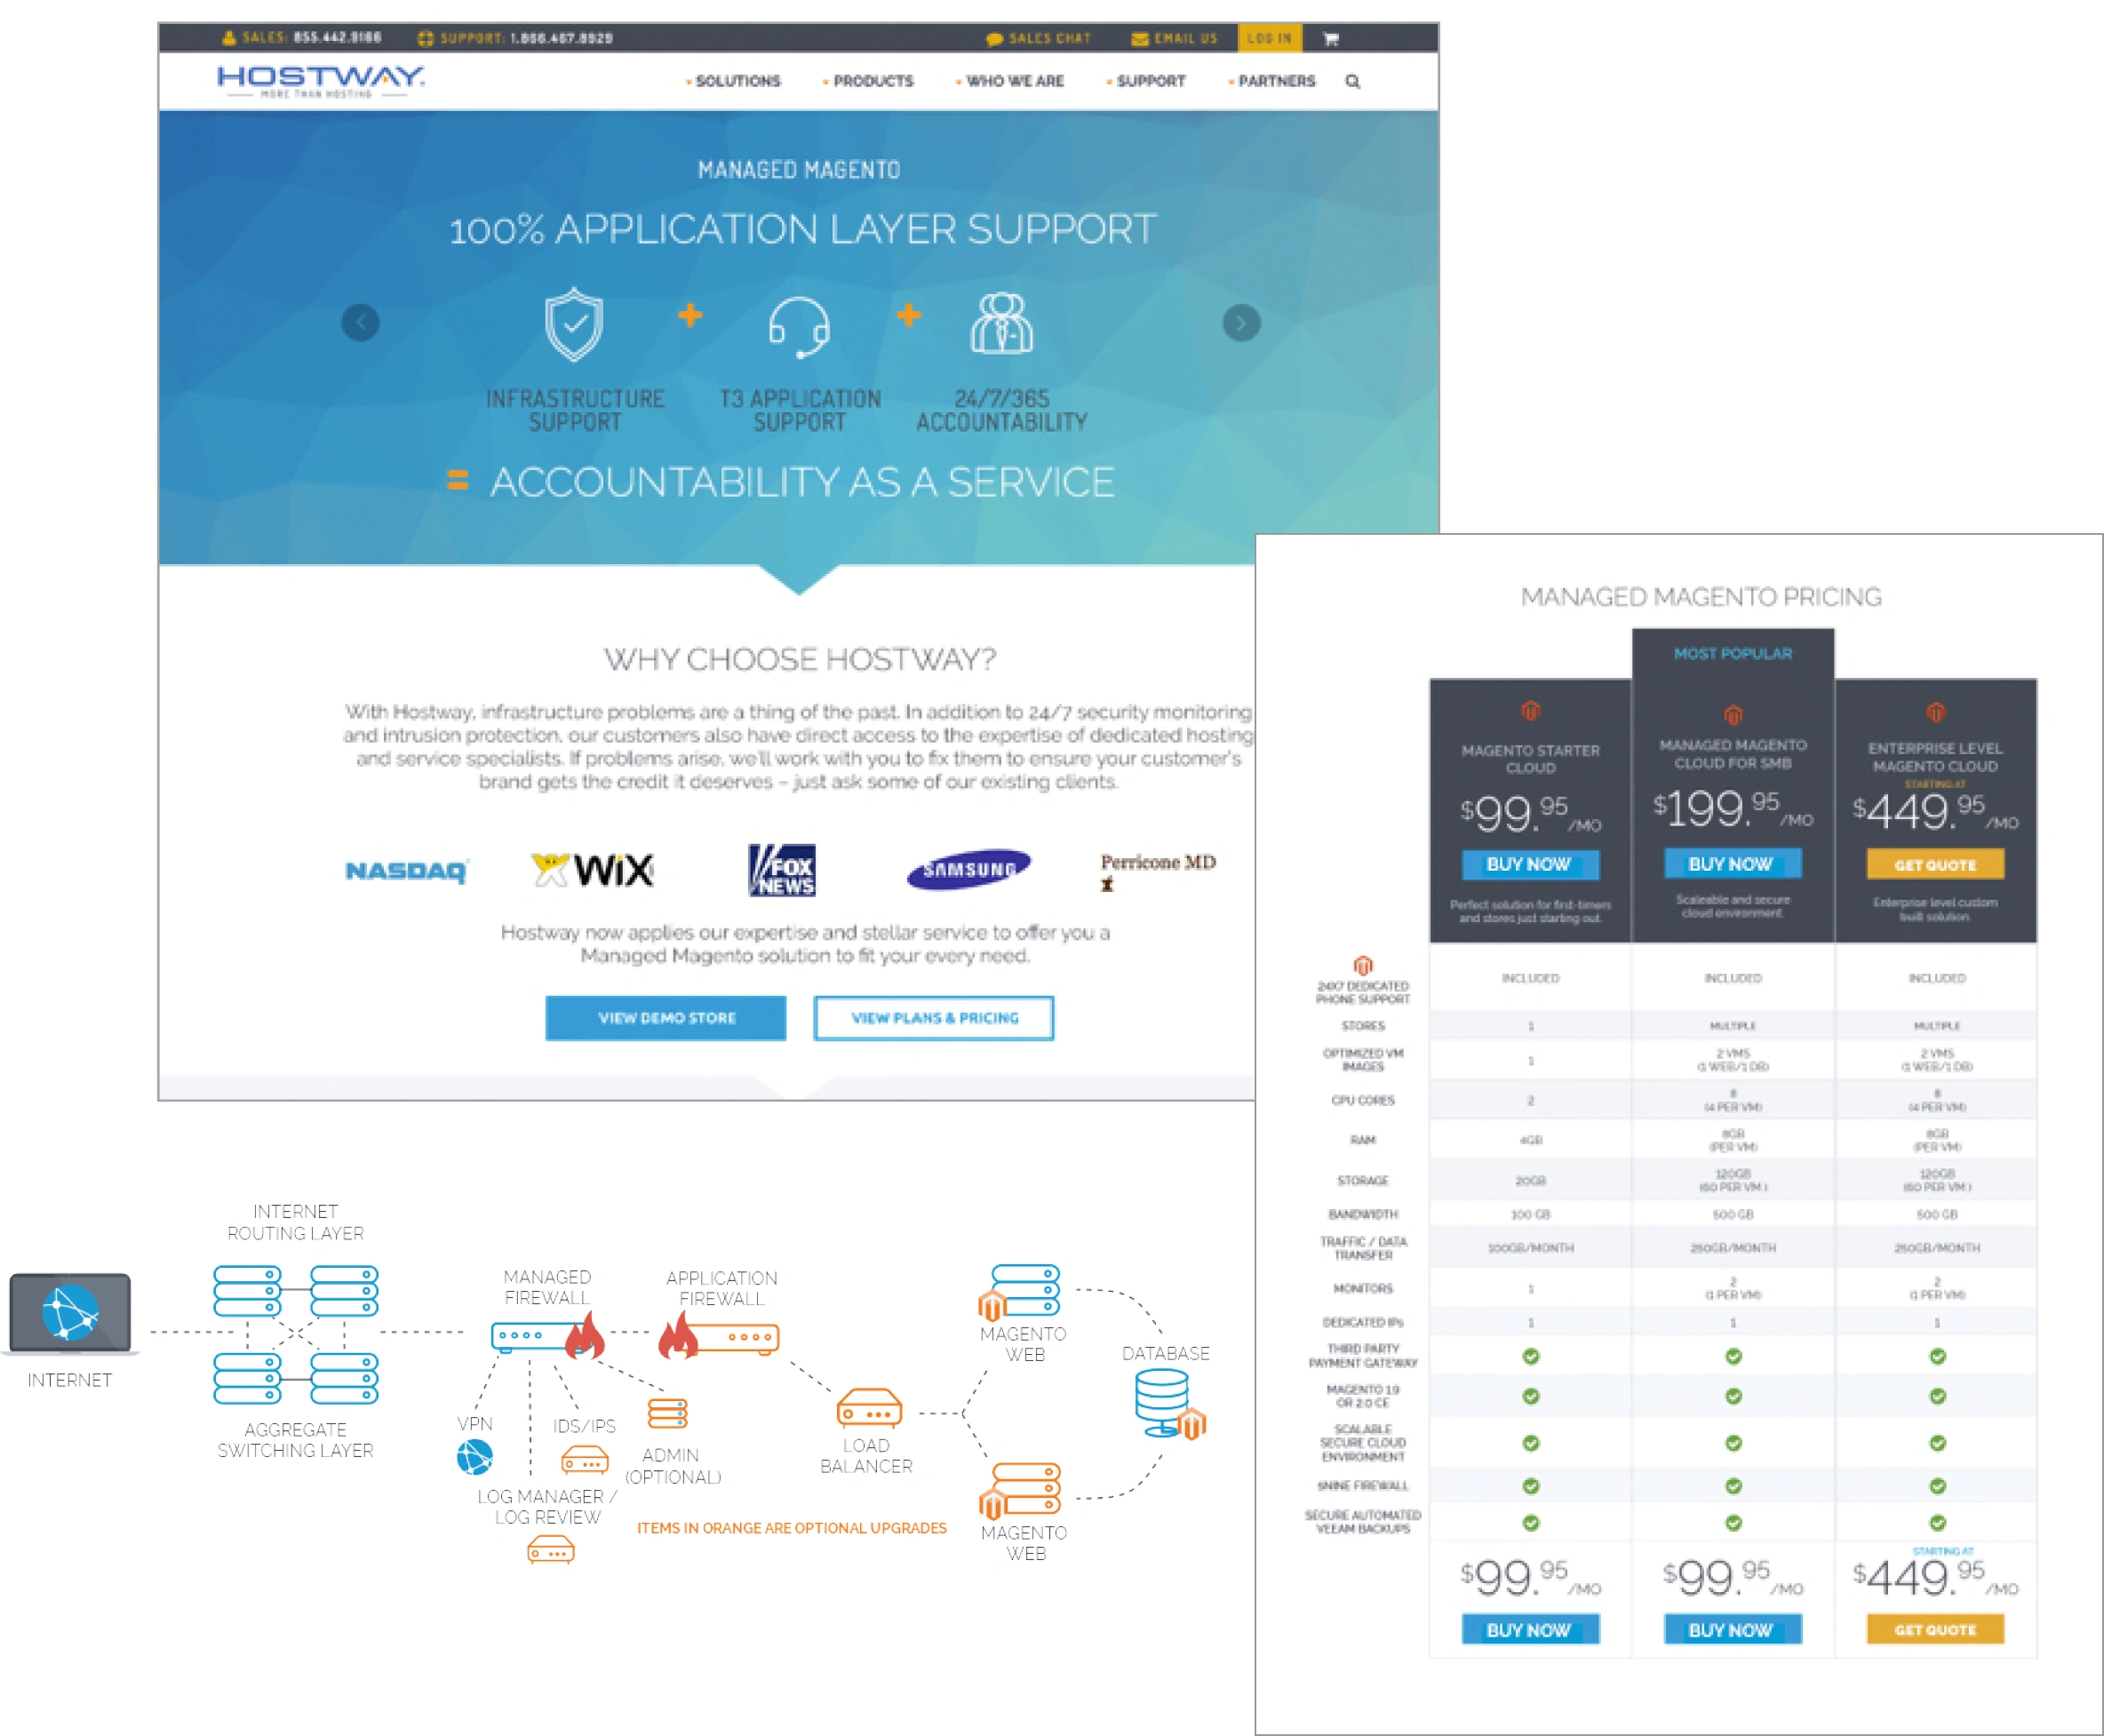Click the 24/7/365 Accountability people icon
Viewport: 2104px width, 1736px height.
[x=1001, y=323]
